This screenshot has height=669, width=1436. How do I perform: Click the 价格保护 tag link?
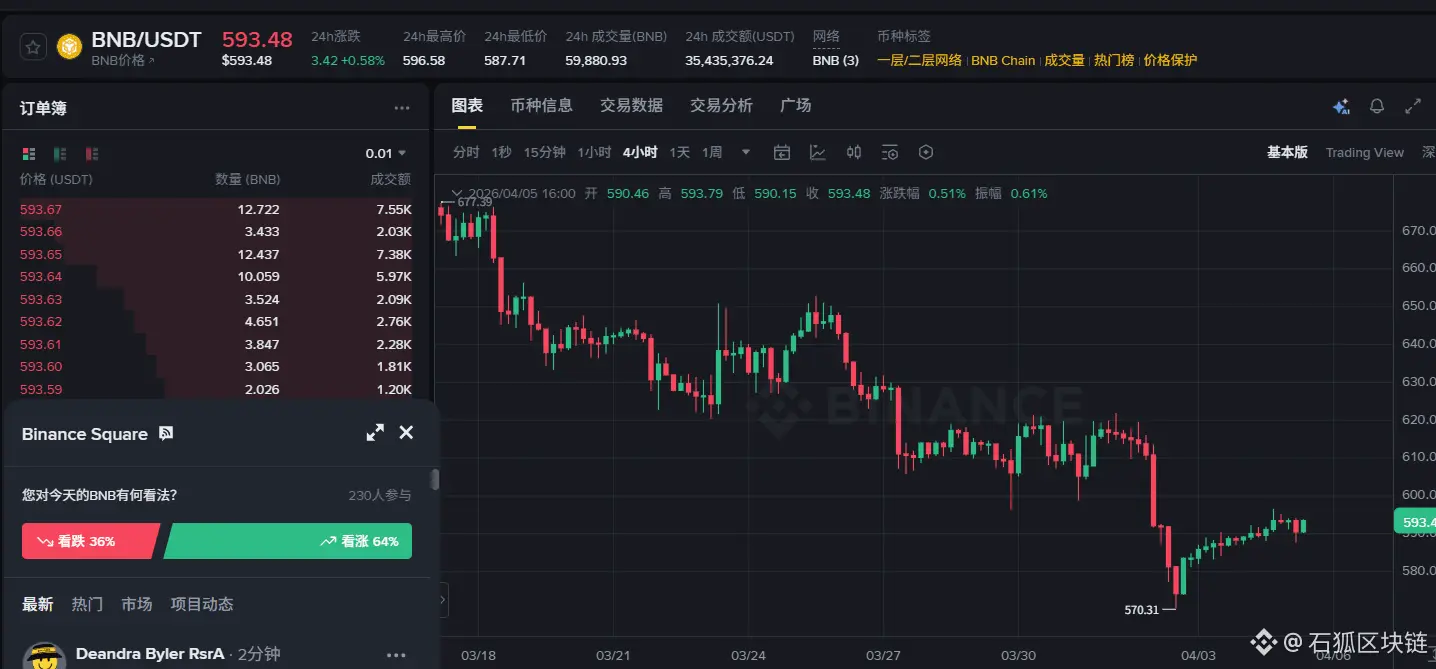point(1170,60)
